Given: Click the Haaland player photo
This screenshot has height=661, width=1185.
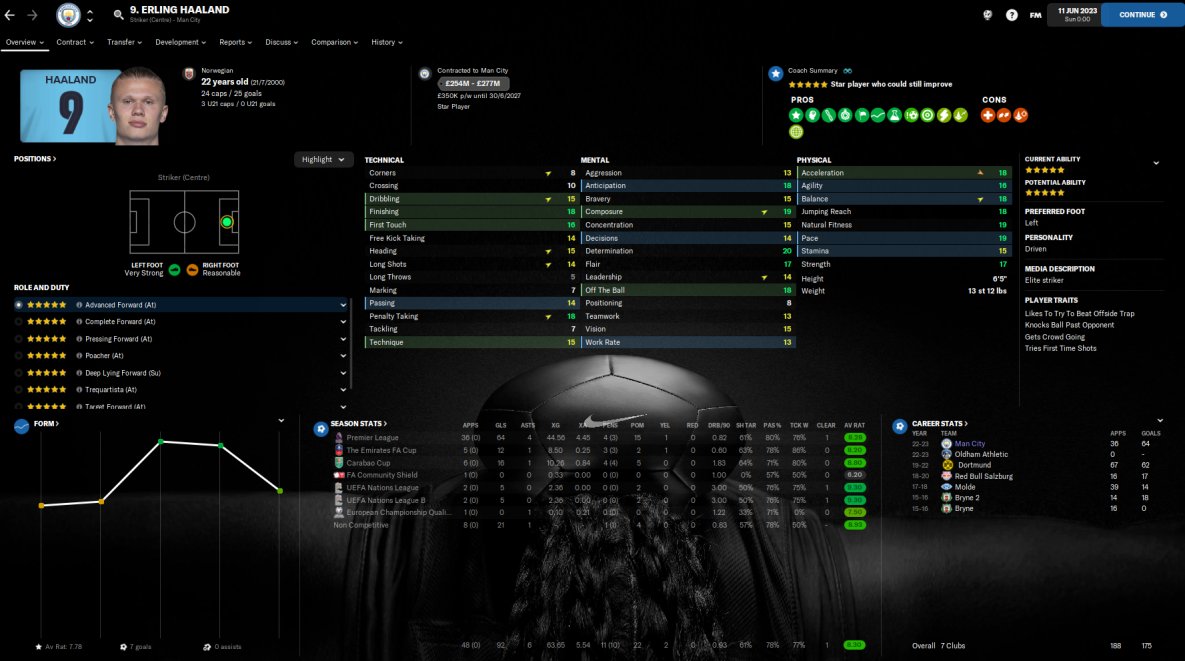Looking at the screenshot, I should 138,106.
